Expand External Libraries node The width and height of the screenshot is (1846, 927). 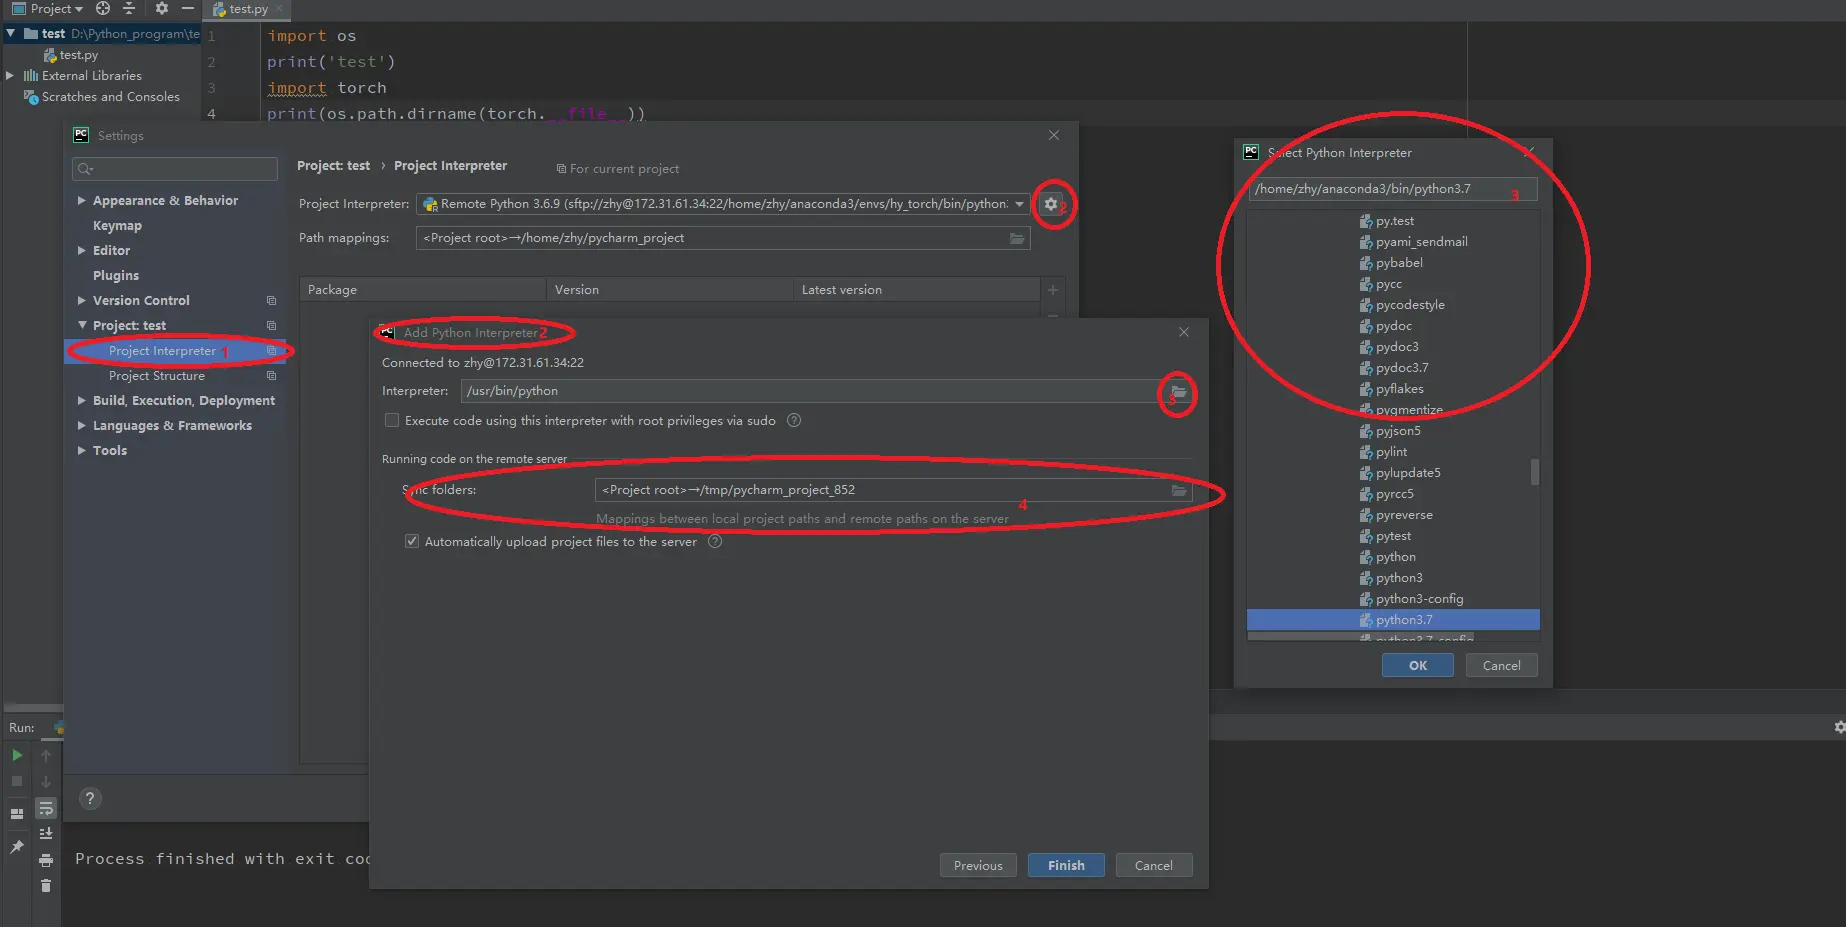point(11,76)
